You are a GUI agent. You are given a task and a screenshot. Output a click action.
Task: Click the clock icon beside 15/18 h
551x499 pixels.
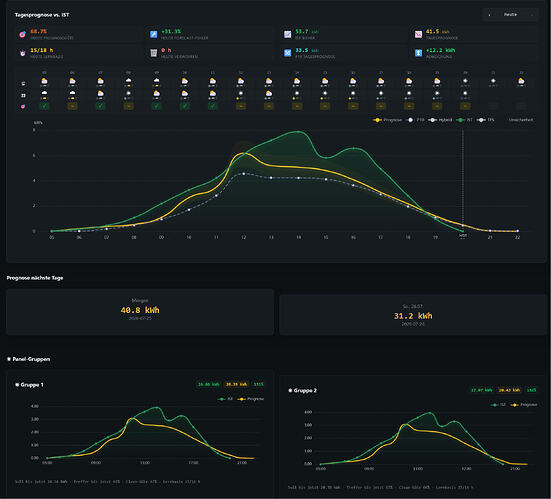22,53
